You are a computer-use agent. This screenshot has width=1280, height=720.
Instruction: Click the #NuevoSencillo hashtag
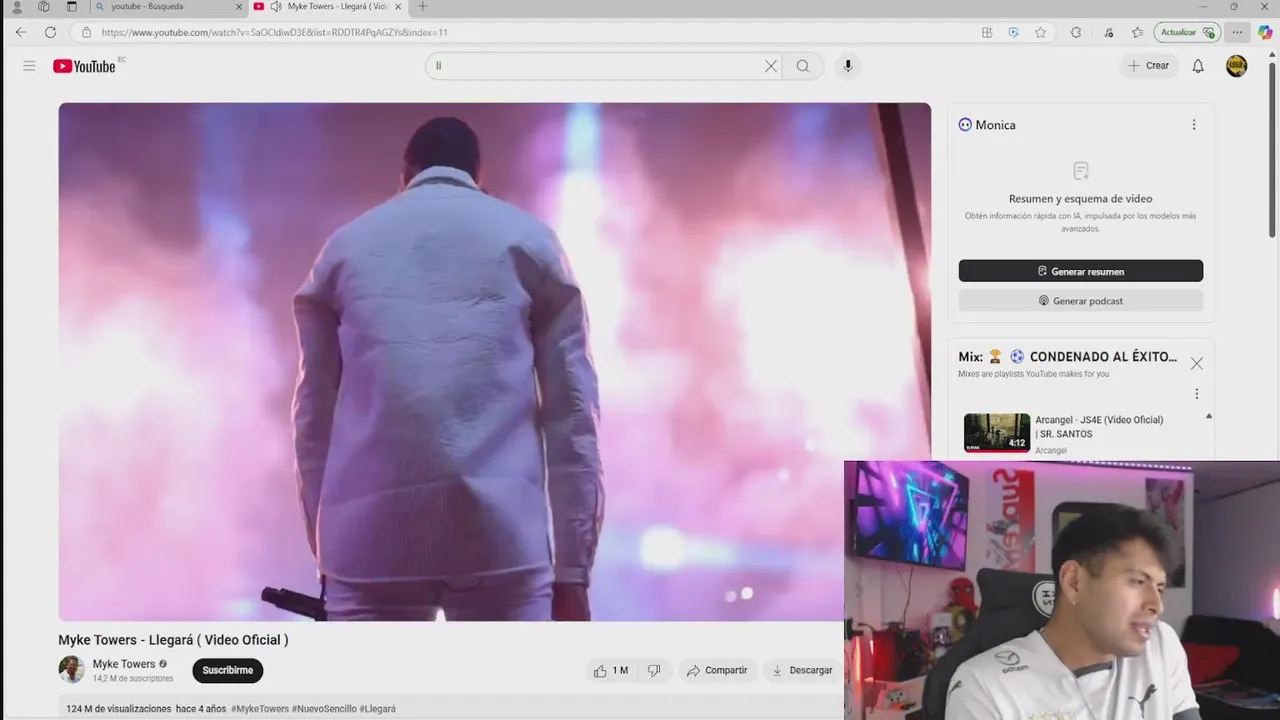click(x=324, y=709)
